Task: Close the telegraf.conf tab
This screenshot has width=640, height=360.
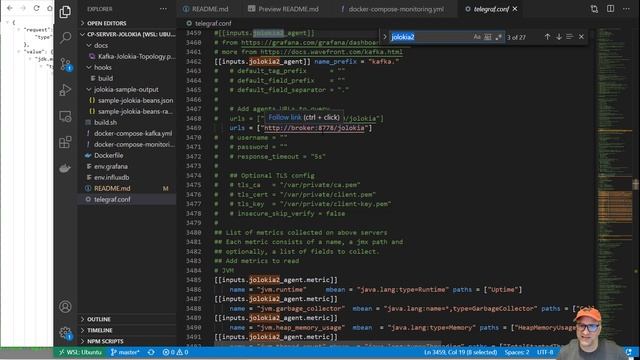Action: tap(515, 9)
